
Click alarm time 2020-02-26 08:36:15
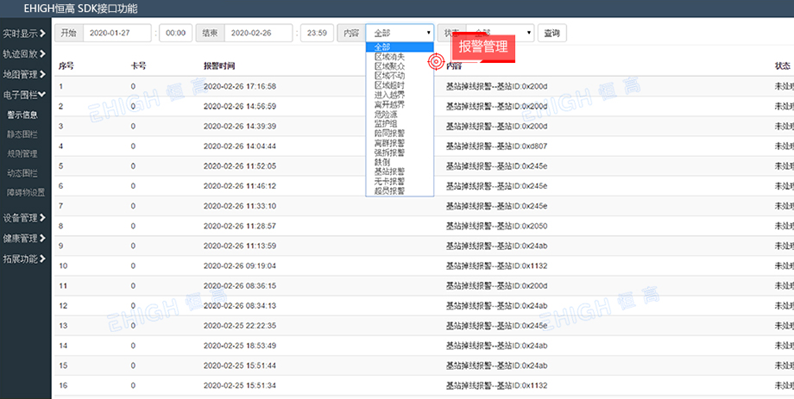[x=240, y=286]
